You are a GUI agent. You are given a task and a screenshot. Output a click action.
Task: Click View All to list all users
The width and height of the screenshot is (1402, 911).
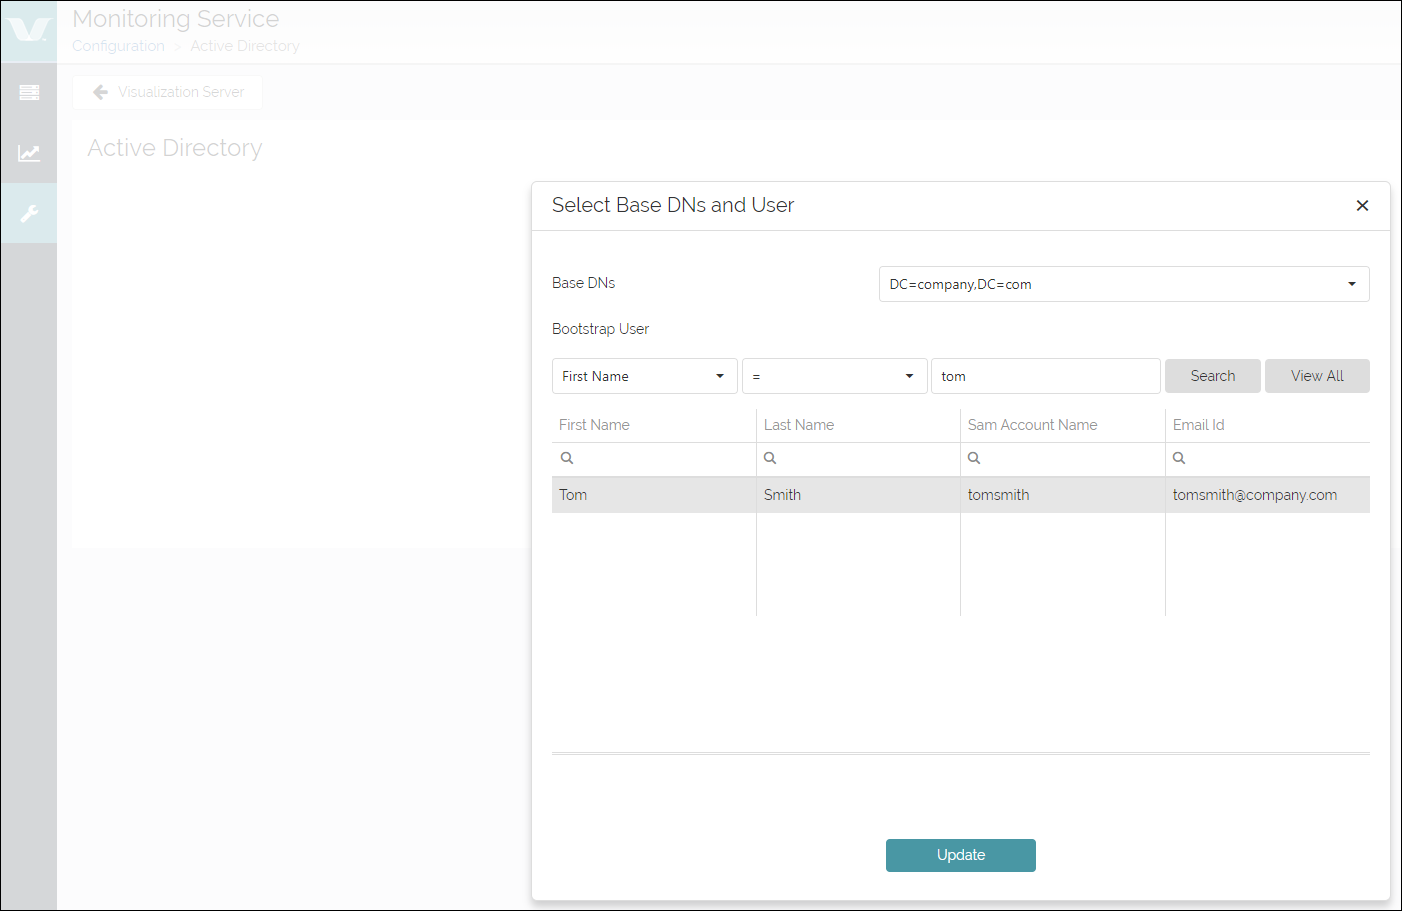pos(1317,375)
